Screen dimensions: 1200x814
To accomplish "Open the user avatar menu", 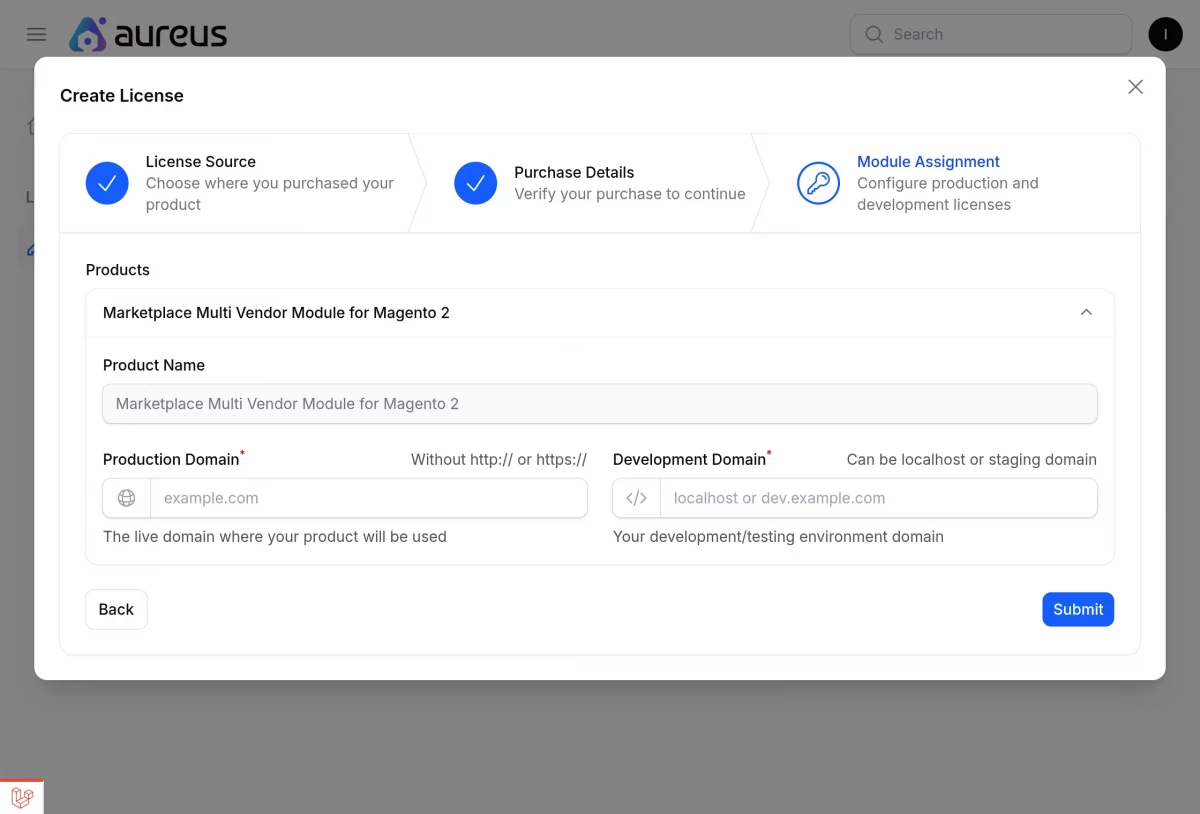I will point(1165,34).
